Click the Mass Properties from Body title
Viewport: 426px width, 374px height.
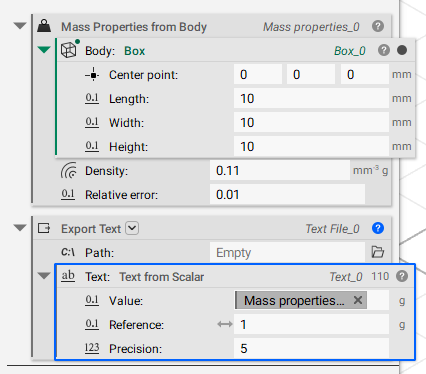(x=134, y=27)
